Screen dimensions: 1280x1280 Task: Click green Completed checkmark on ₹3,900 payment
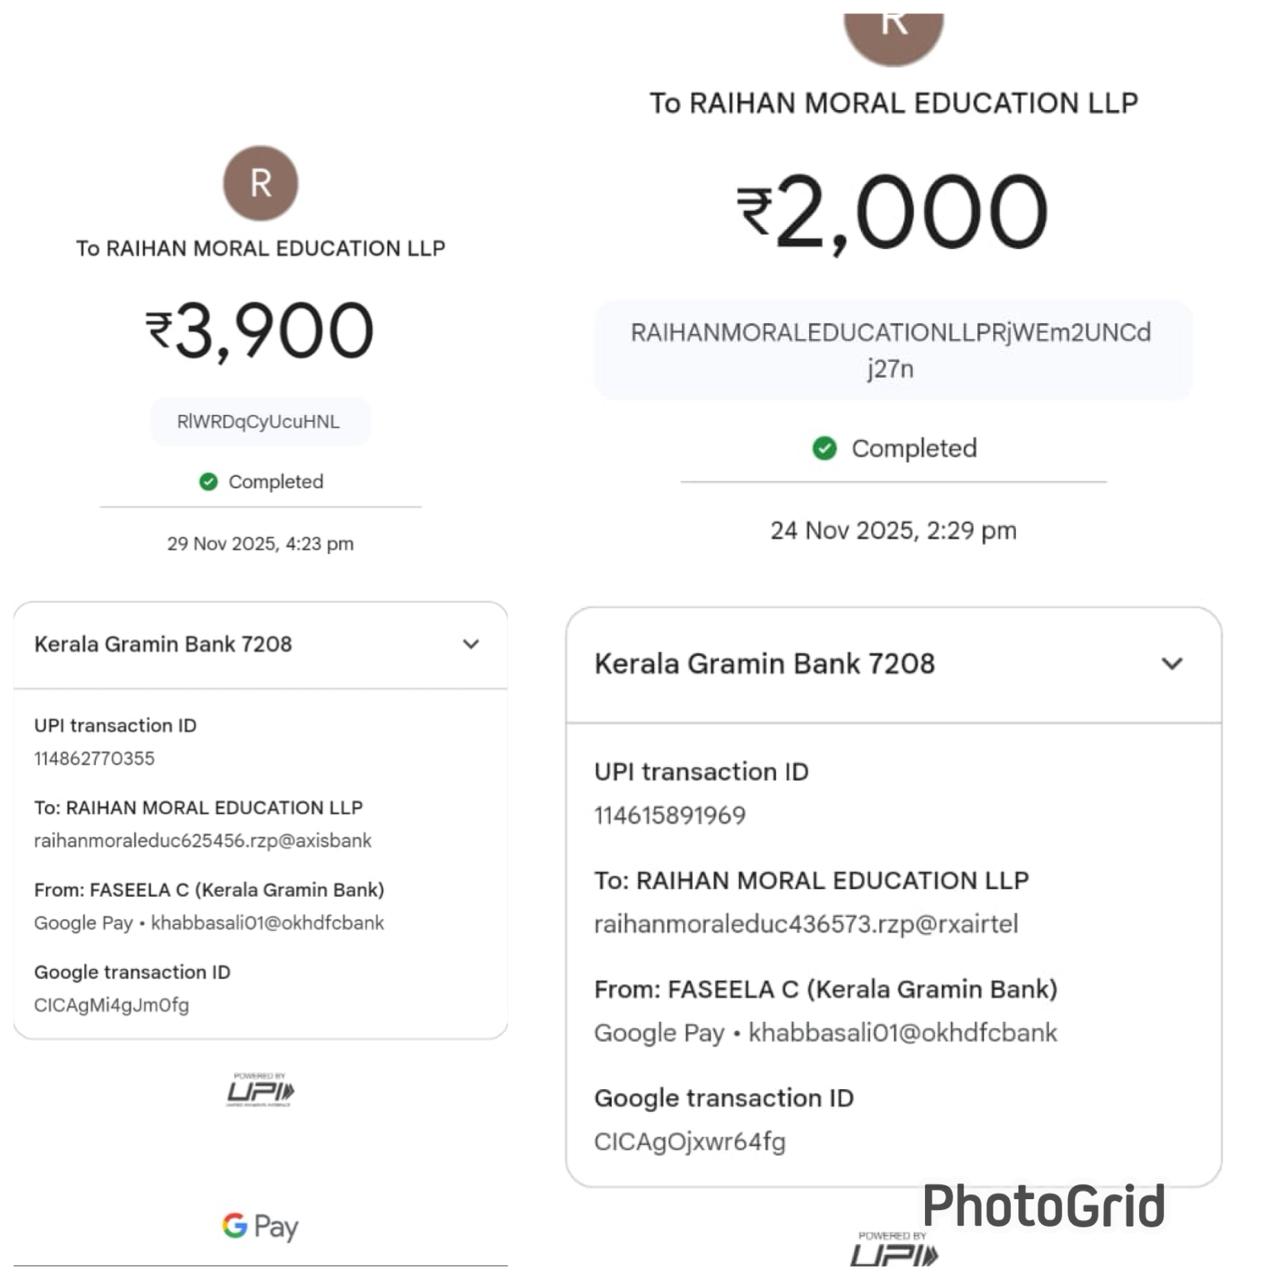pyautogui.click(x=208, y=482)
